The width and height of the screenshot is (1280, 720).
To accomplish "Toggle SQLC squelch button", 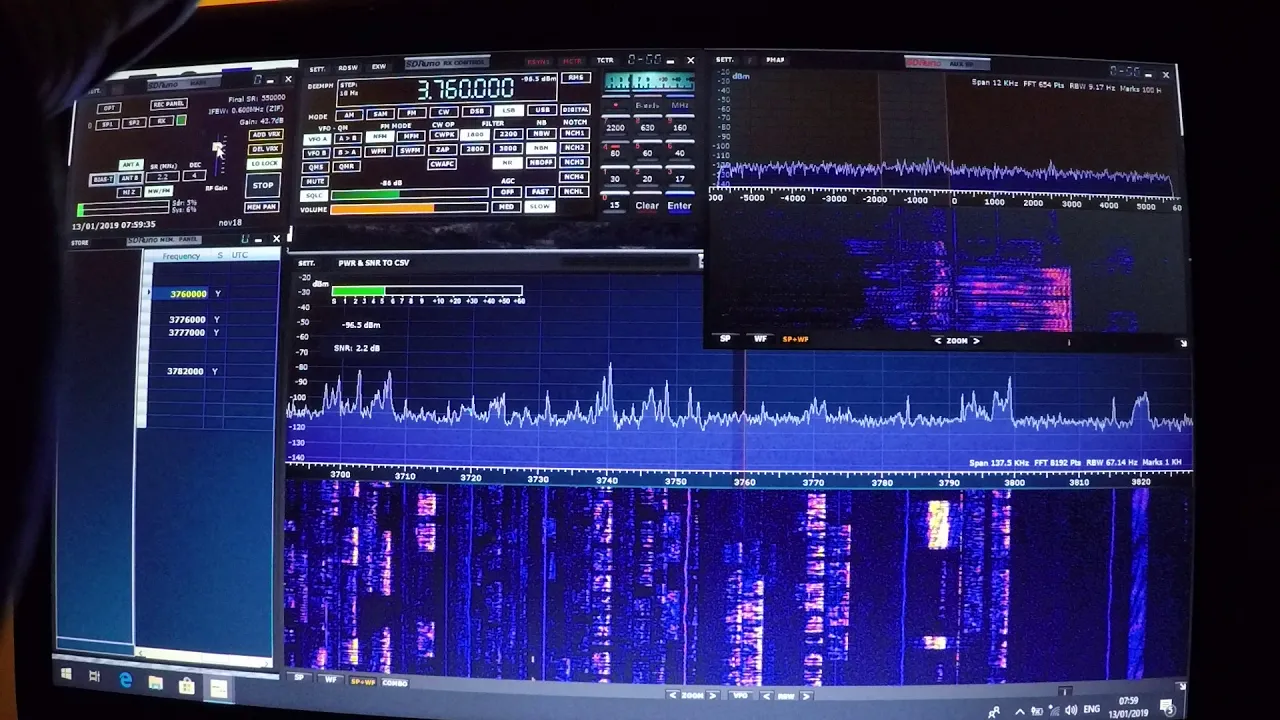I will (x=314, y=195).
